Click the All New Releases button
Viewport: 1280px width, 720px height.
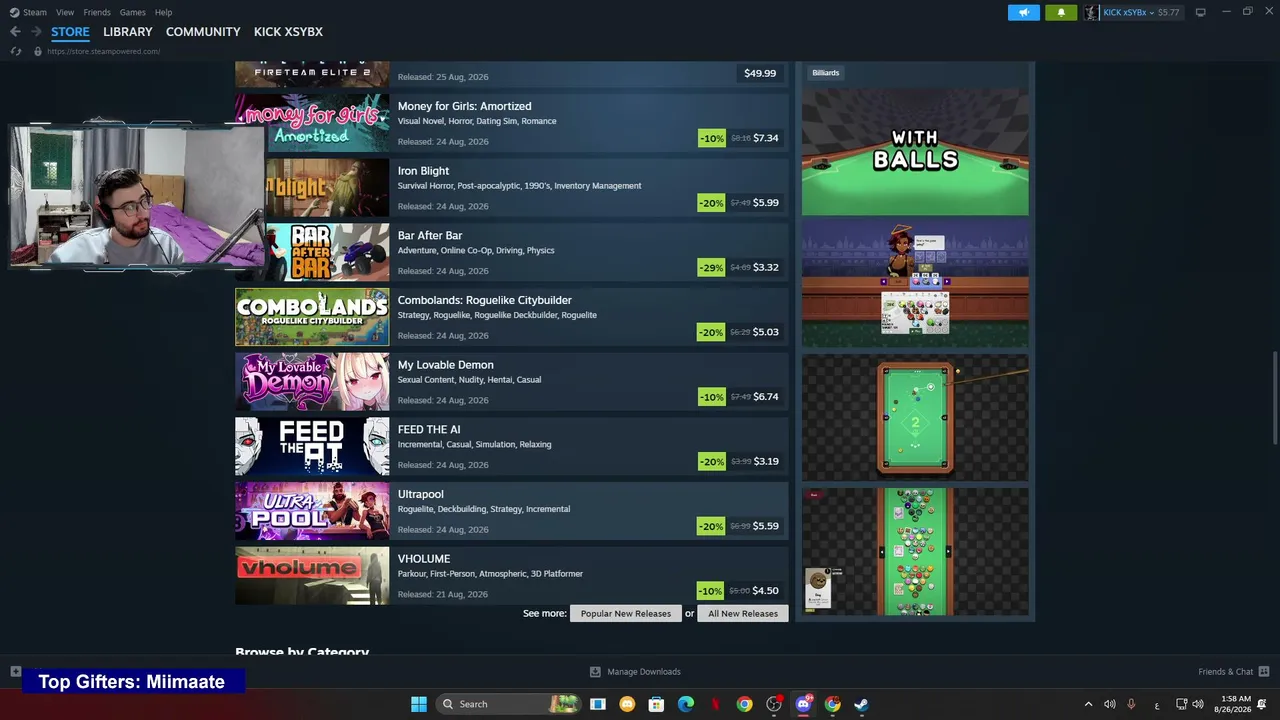[743, 613]
